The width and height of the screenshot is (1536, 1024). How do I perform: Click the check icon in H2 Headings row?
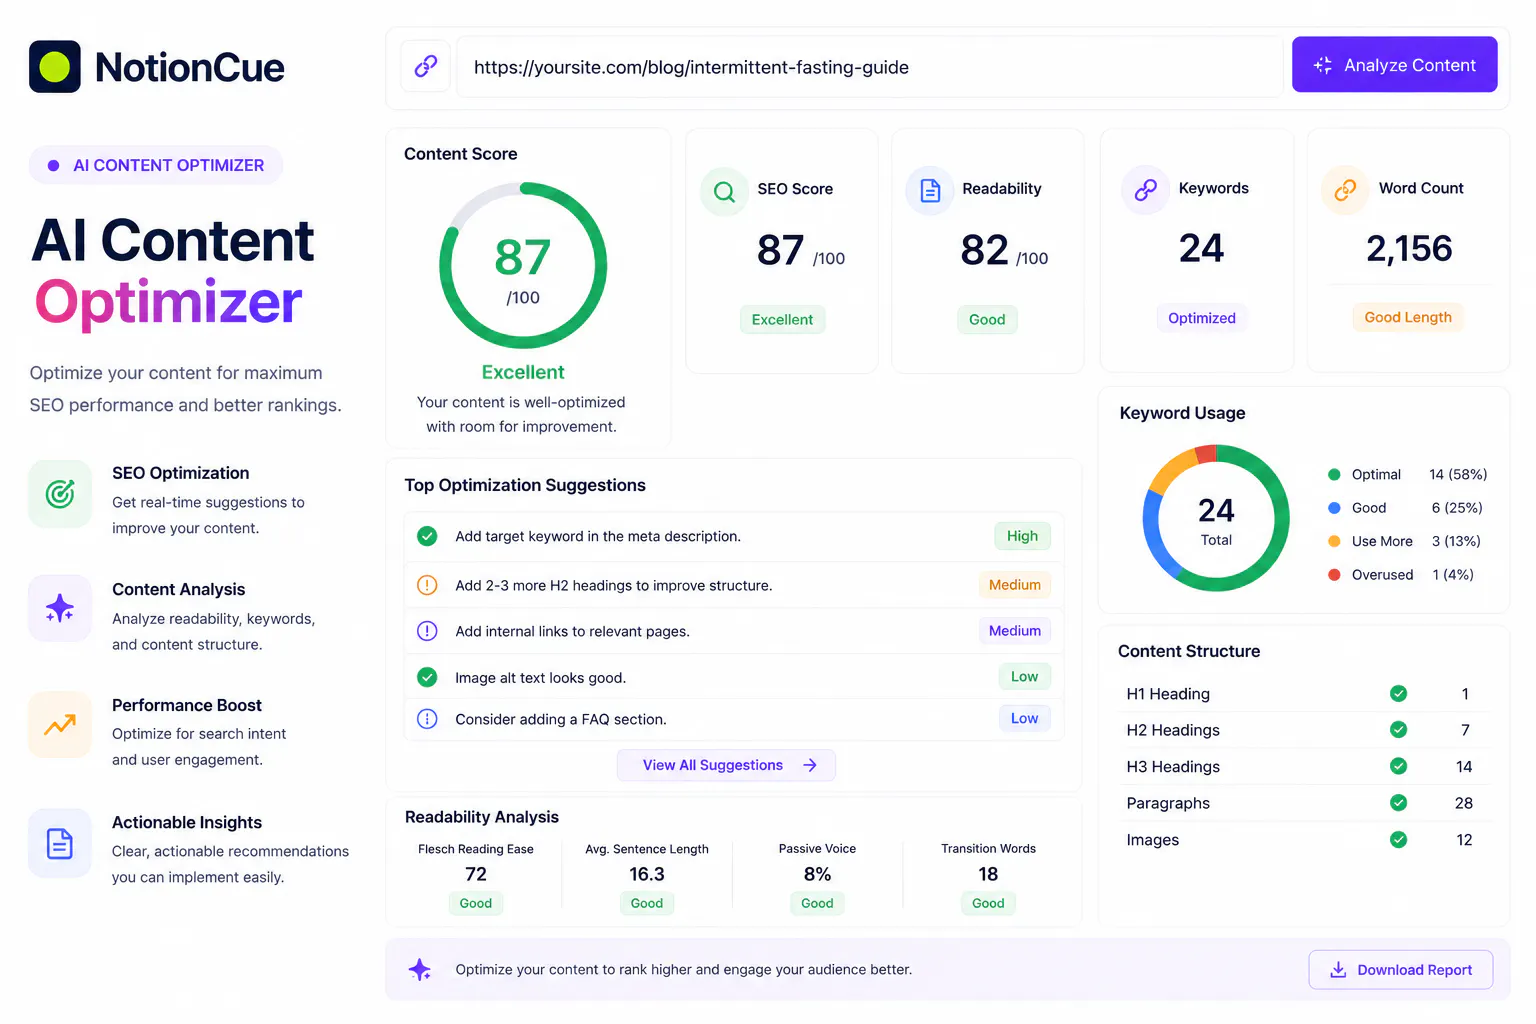pyautogui.click(x=1399, y=730)
